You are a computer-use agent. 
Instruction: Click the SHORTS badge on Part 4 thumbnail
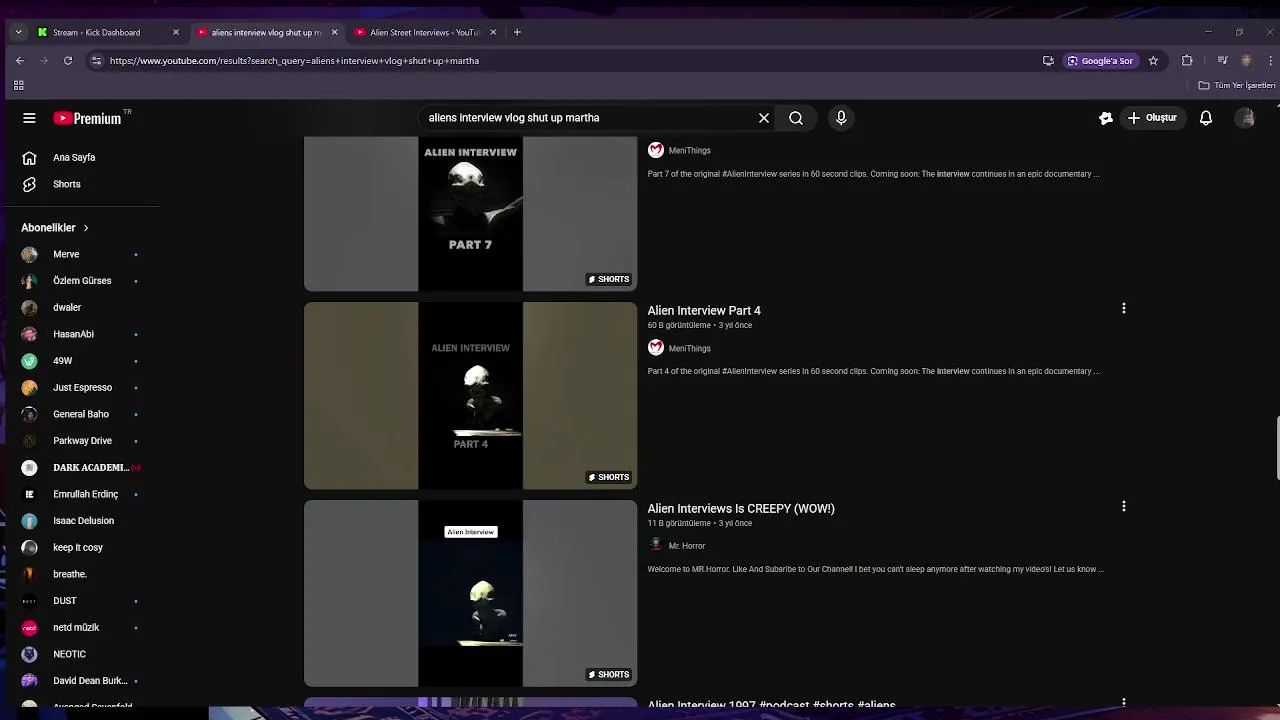609,477
